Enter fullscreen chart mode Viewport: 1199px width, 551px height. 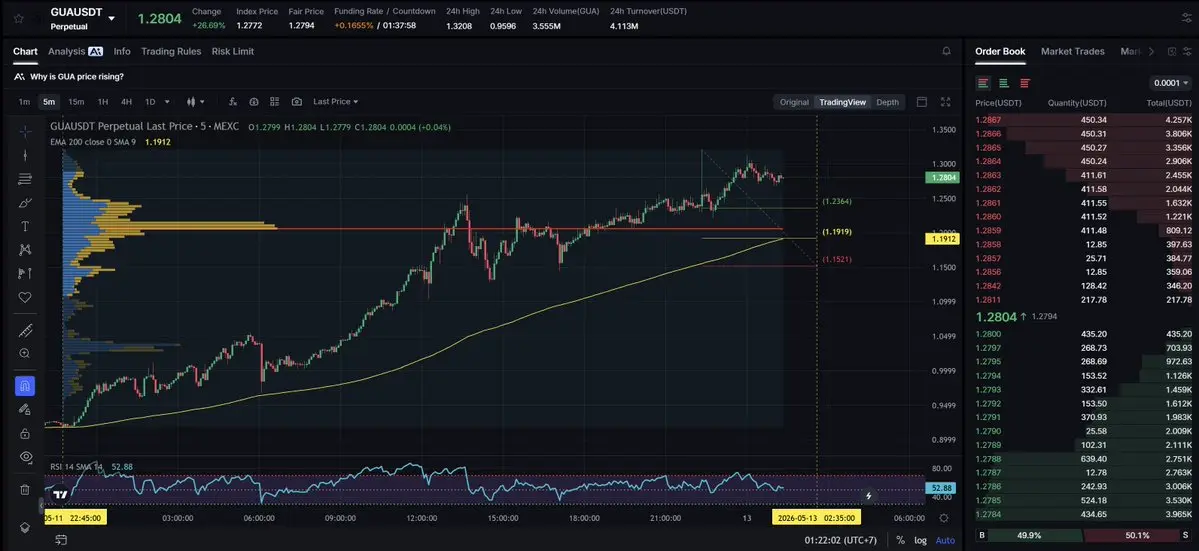(x=945, y=102)
